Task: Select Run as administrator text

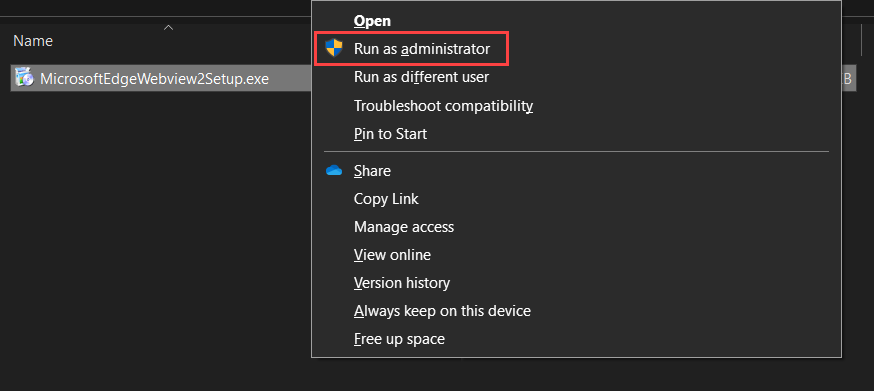Action: tap(422, 49)
